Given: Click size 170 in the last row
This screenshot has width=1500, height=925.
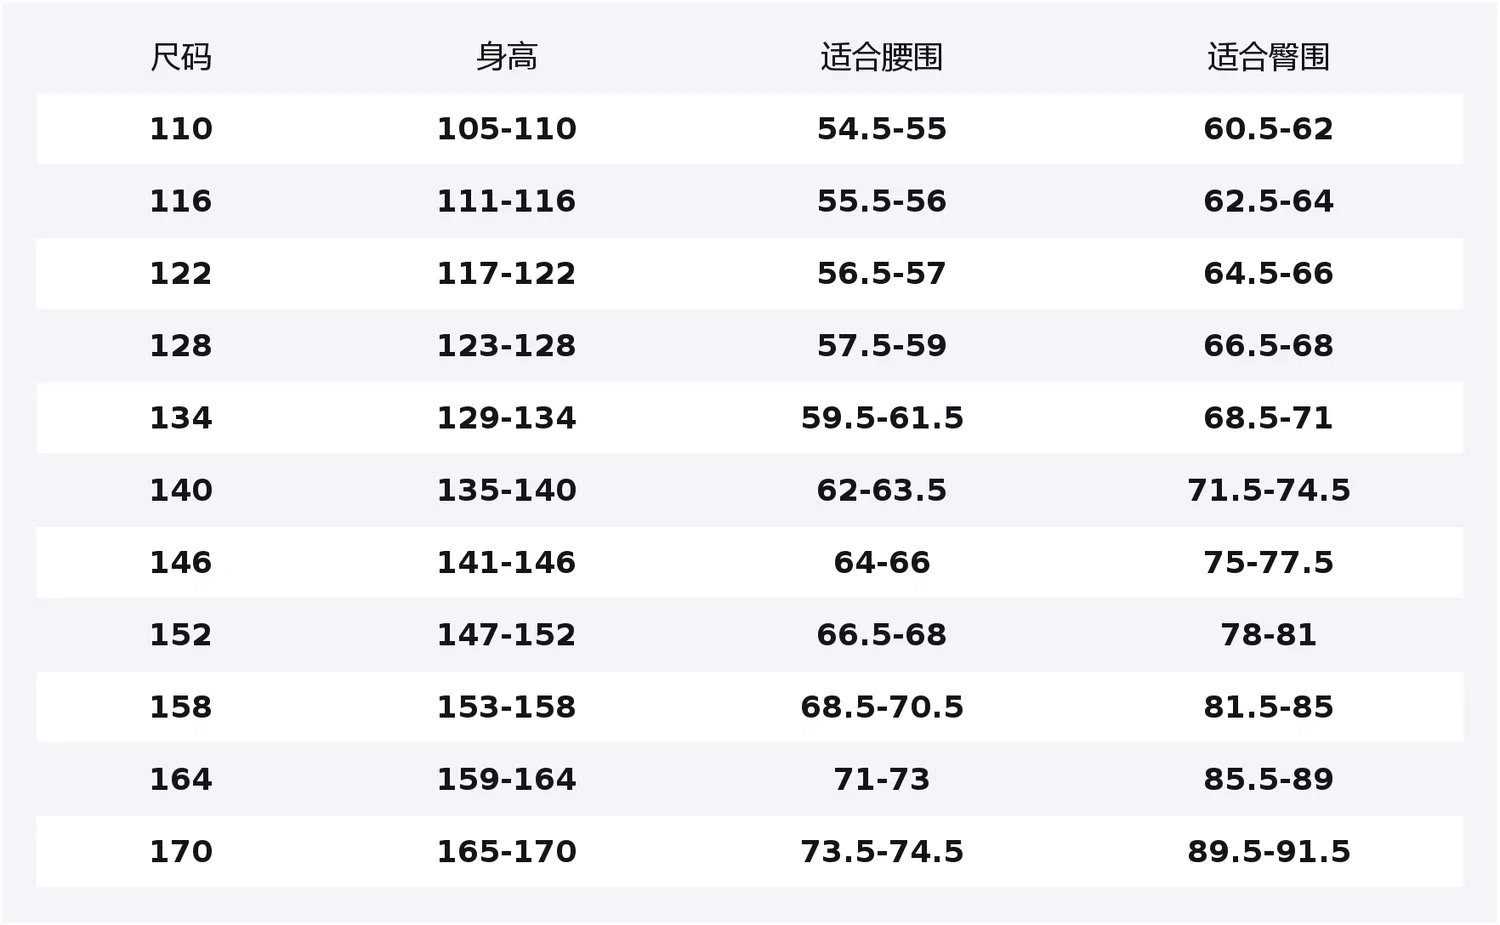Looking at the screenshot, I should 181,851.
